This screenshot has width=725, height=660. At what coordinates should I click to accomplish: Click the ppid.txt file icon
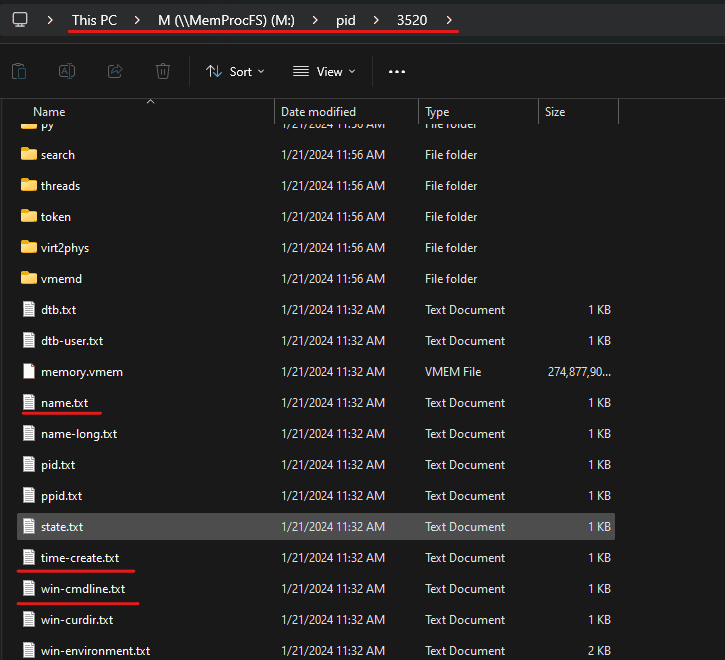coord(29,495)
